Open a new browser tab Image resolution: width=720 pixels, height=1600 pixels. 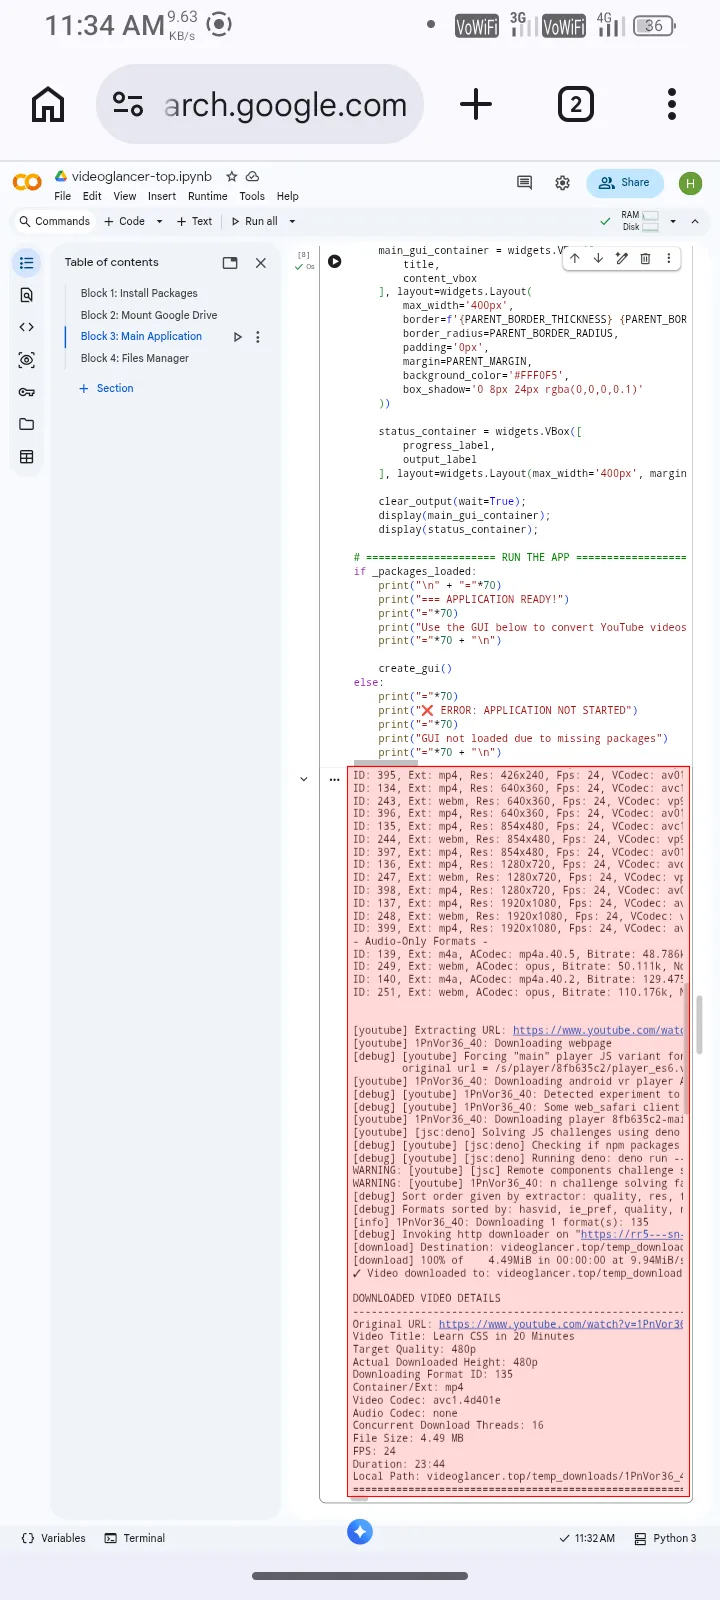476,104
